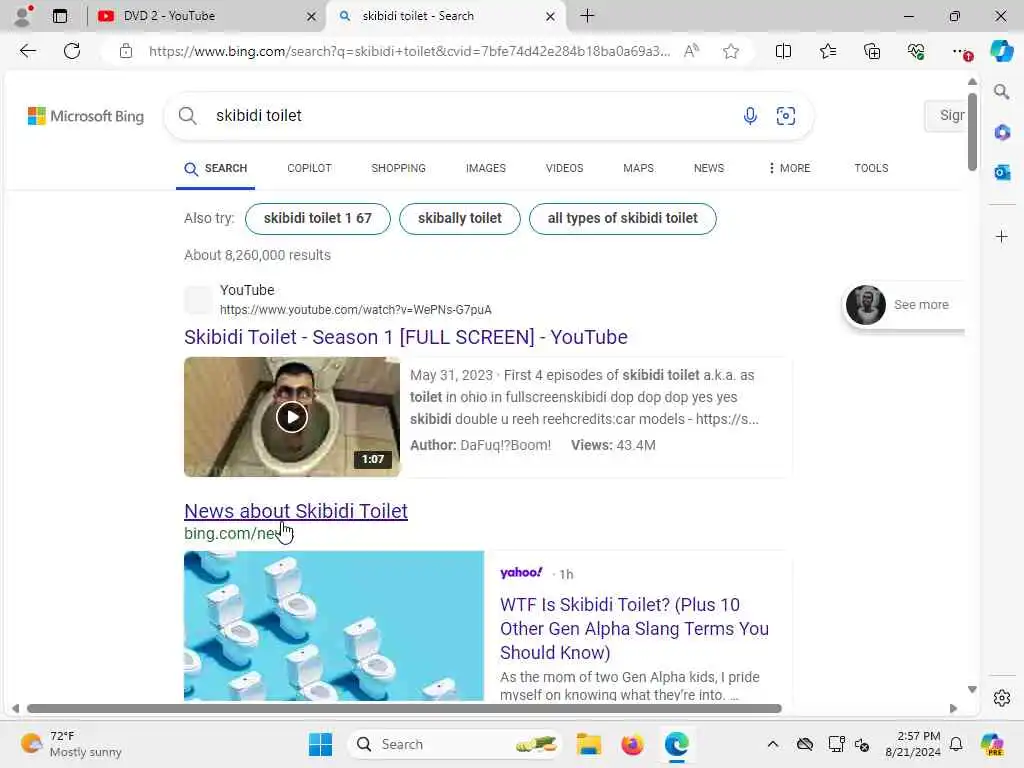Select the NEWS search tab
Viewport: 1024px width, 768px height.
click(x=709, y=168)
